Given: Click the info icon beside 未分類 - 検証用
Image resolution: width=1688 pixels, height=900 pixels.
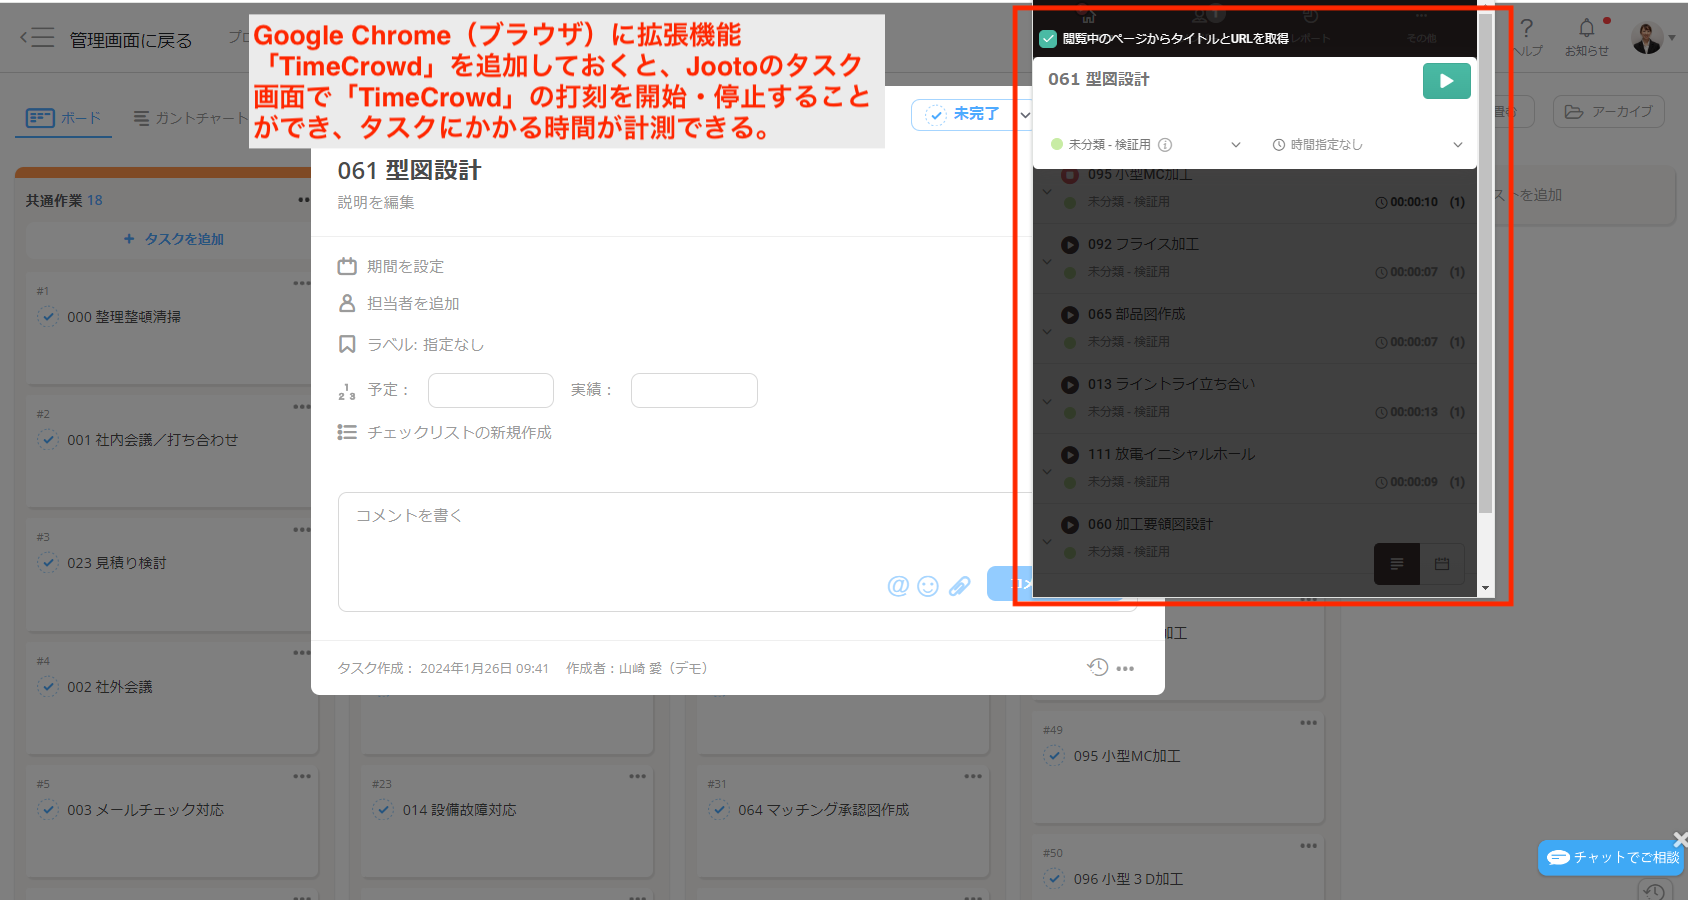Looking at the screenshot, I should click(x=1165, y=145).
